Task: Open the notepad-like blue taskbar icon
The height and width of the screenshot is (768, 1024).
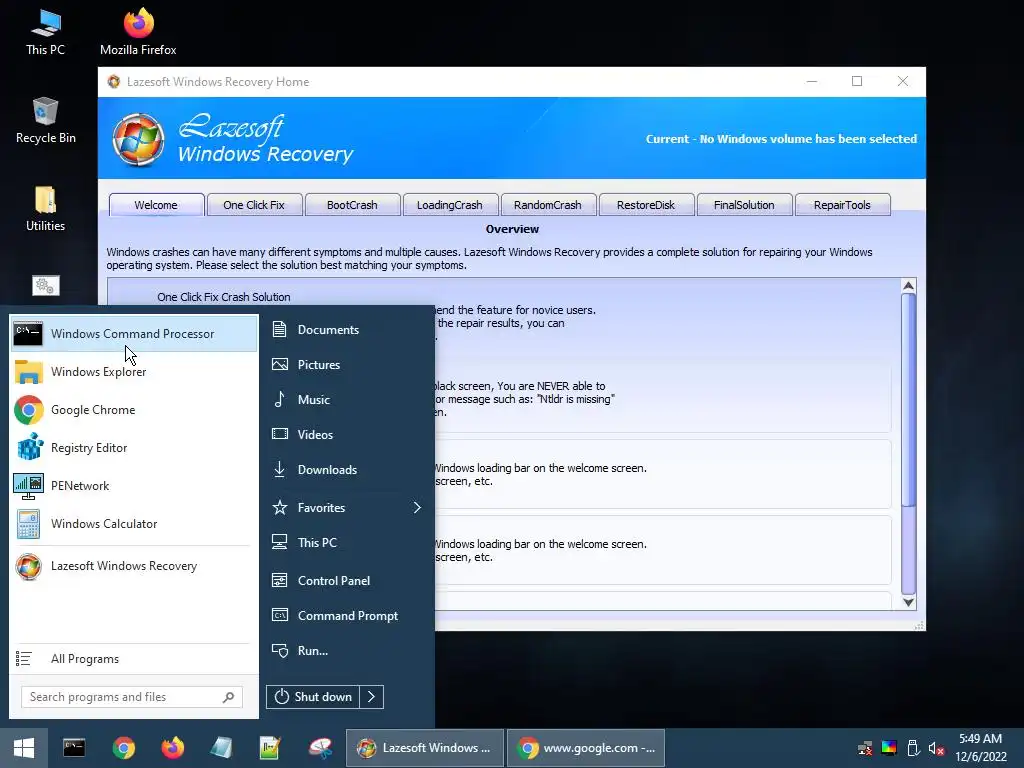Action: click(221, 748)
